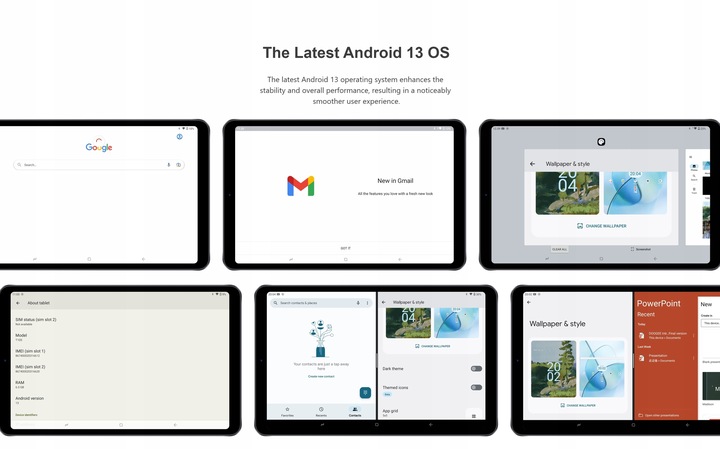Switch to the Recents tab
The width and height of the screenshot is (720, 449).
321,411
